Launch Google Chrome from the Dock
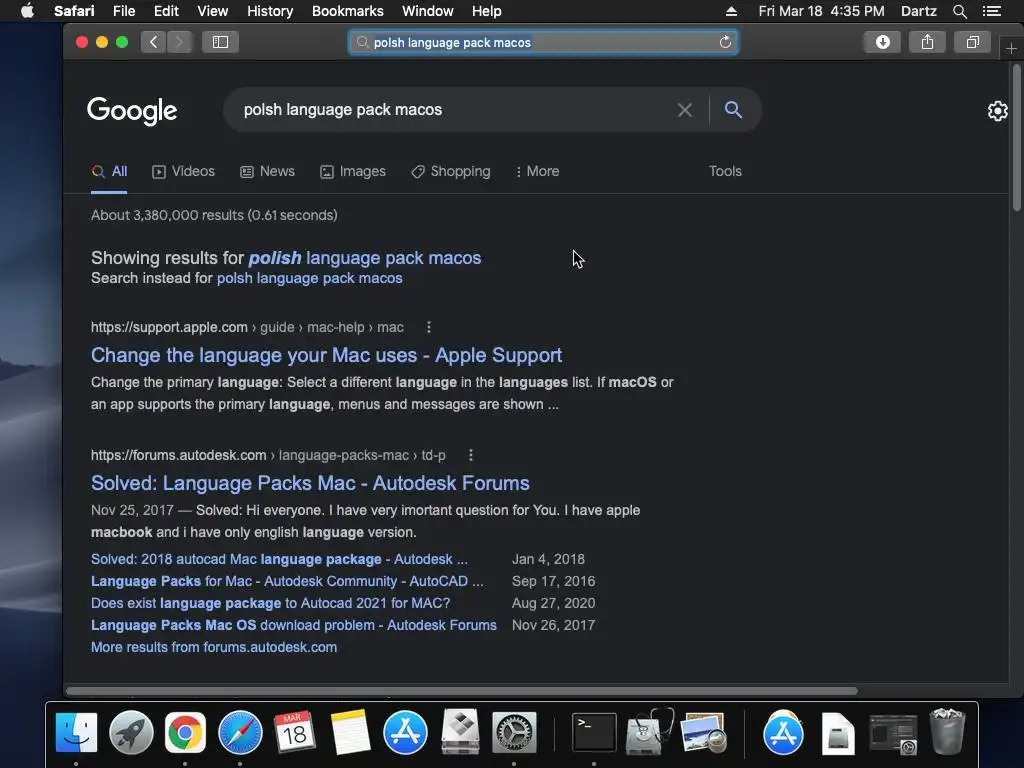This screenshot has height=768, width=1024. pos(185,732)
